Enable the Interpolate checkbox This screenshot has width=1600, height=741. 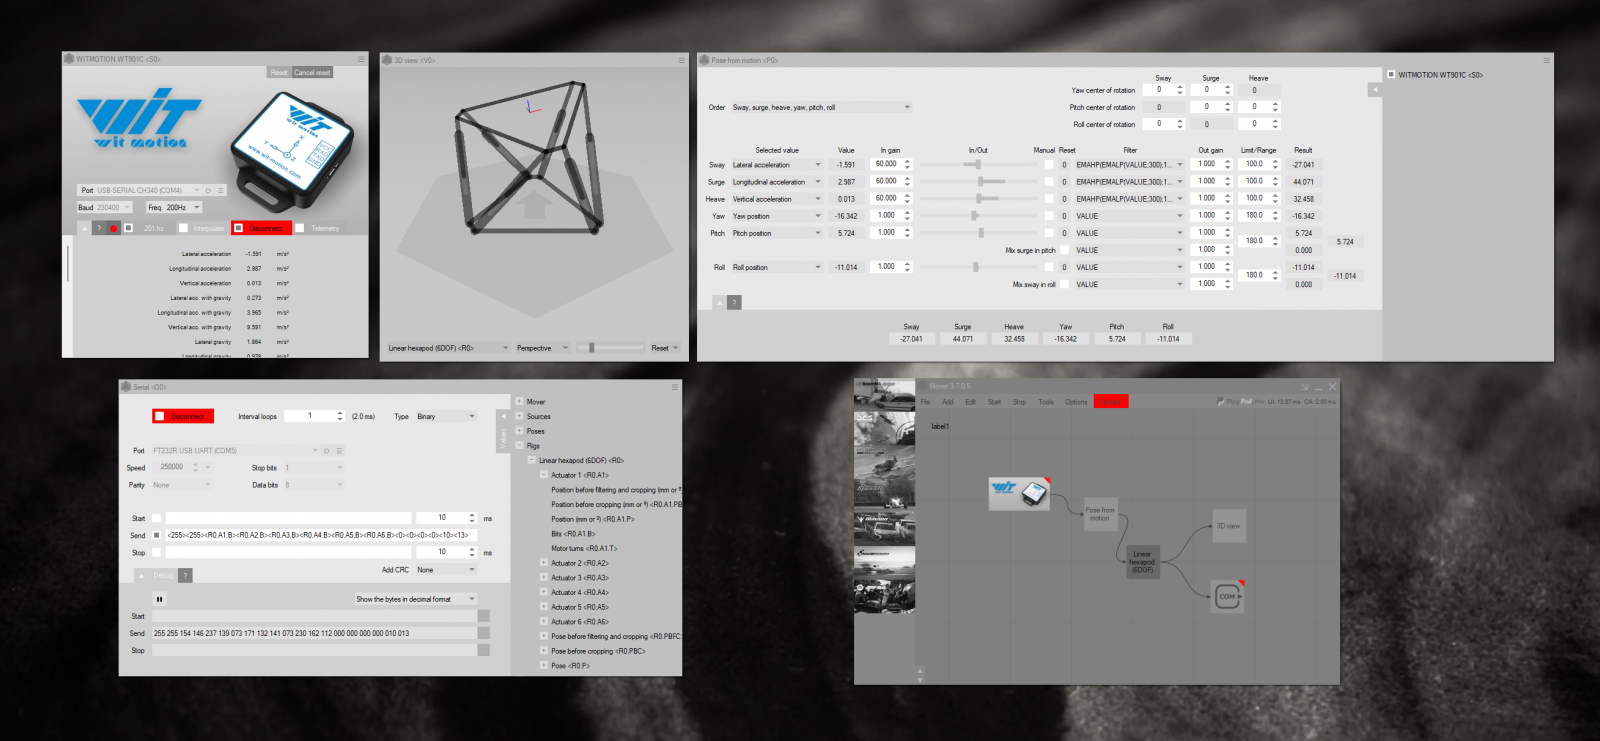click(183, 228)
